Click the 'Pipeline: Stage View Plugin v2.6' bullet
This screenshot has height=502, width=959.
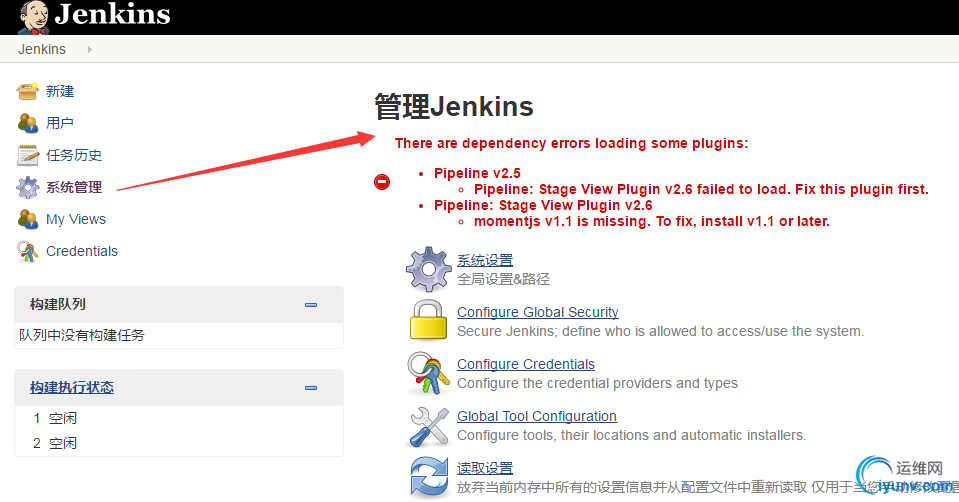[543, 205]
